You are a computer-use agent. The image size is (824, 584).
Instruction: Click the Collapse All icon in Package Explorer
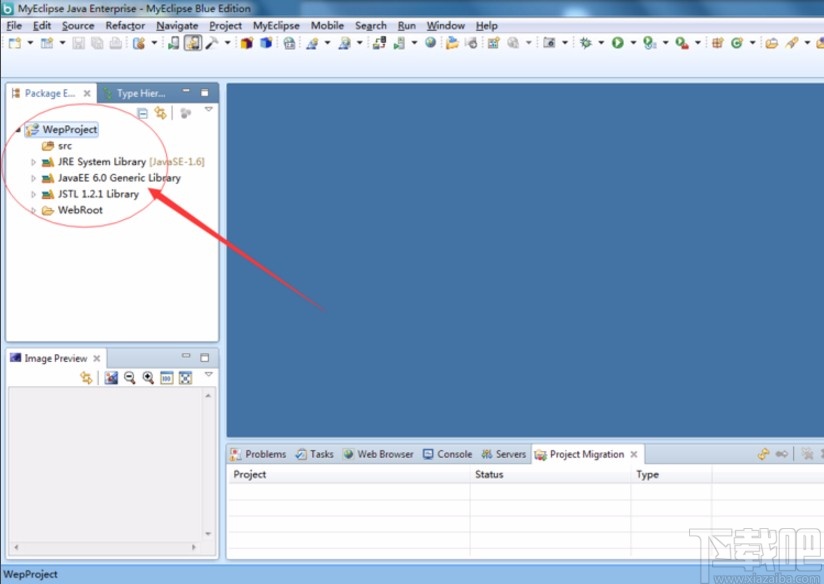pyautogui.click(x=142, y=113)
